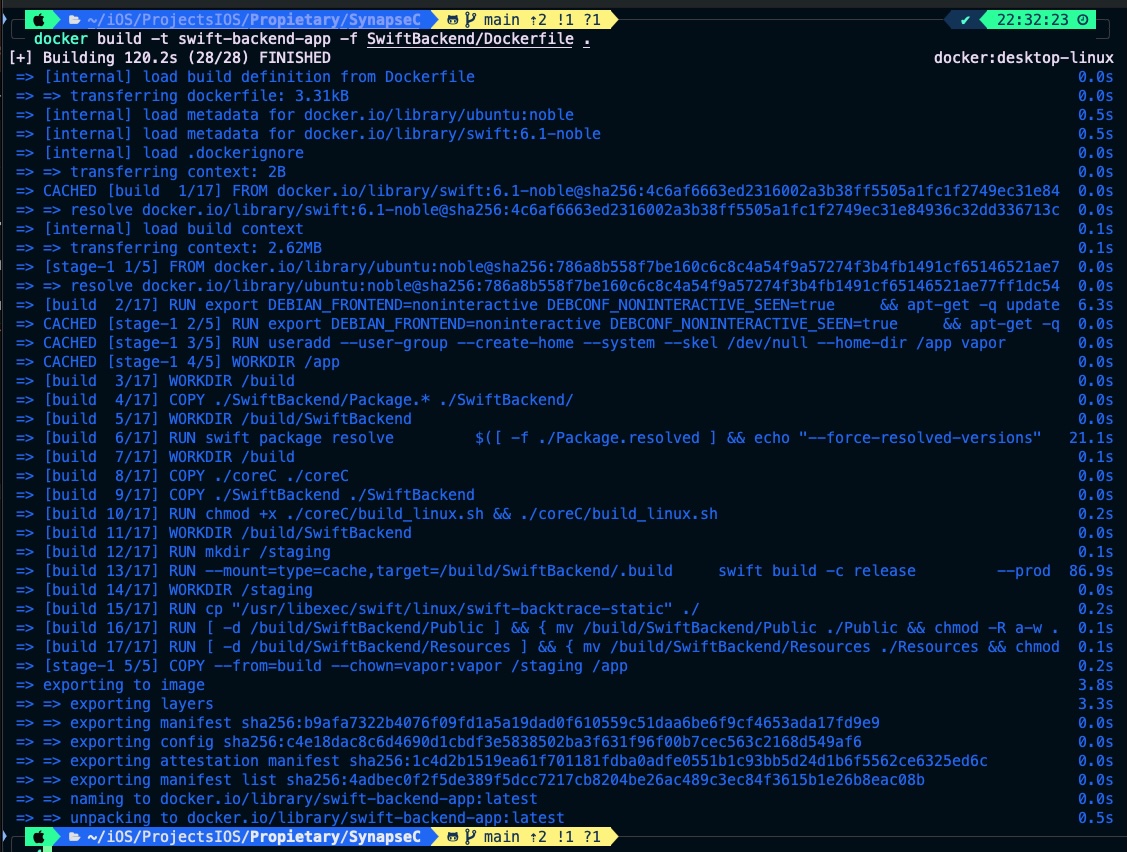Image resolution: width=1127 pixels, height=852 pixels.
Task: Click the green checkmark status icon
Action: [965, 20]
